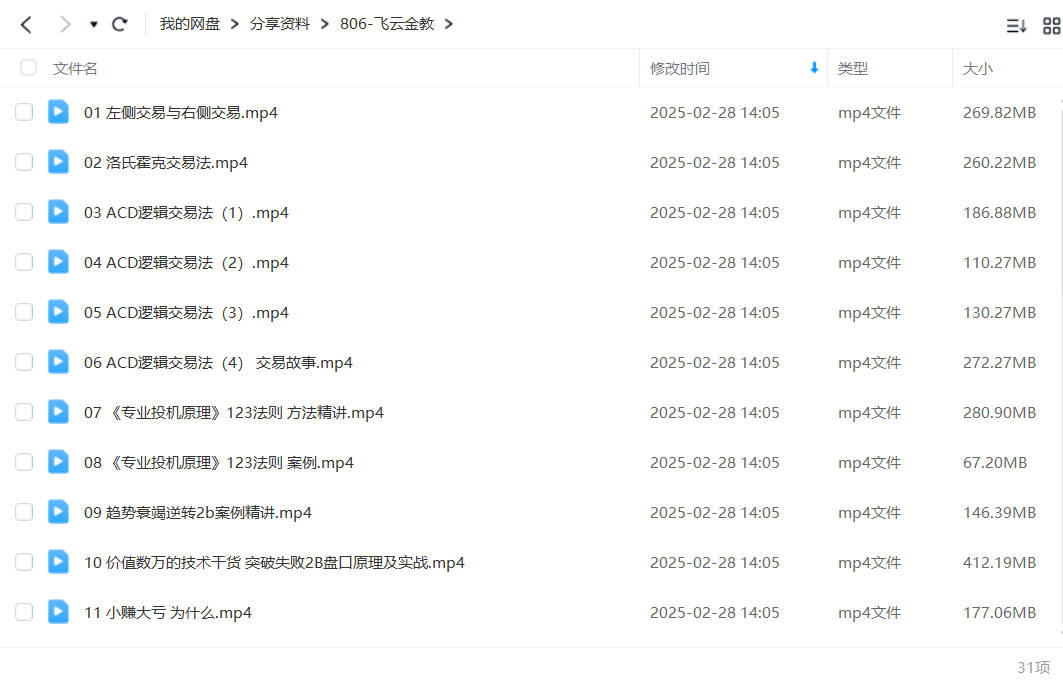Check the box for 01 左侧交易与右侧交易.mp4

(x=24, y=112)
